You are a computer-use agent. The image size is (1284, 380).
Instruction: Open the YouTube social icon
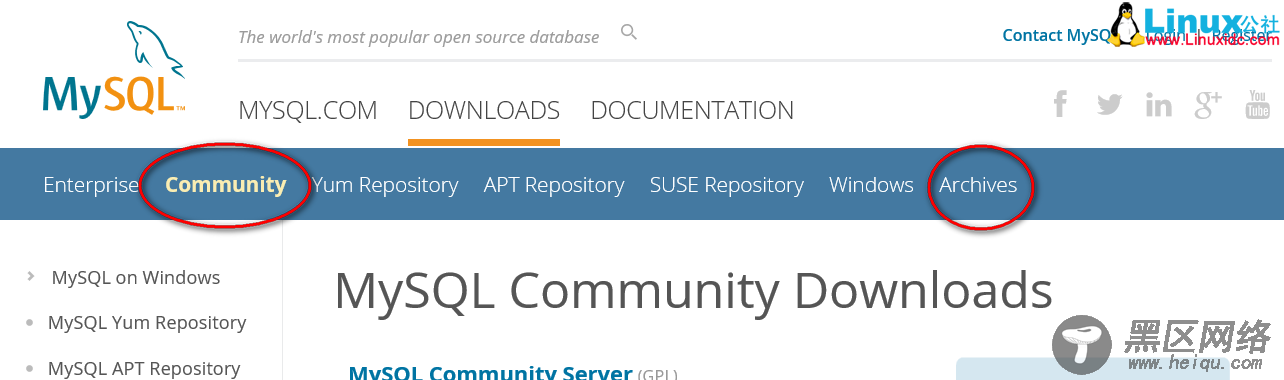tap(1257, 104)
